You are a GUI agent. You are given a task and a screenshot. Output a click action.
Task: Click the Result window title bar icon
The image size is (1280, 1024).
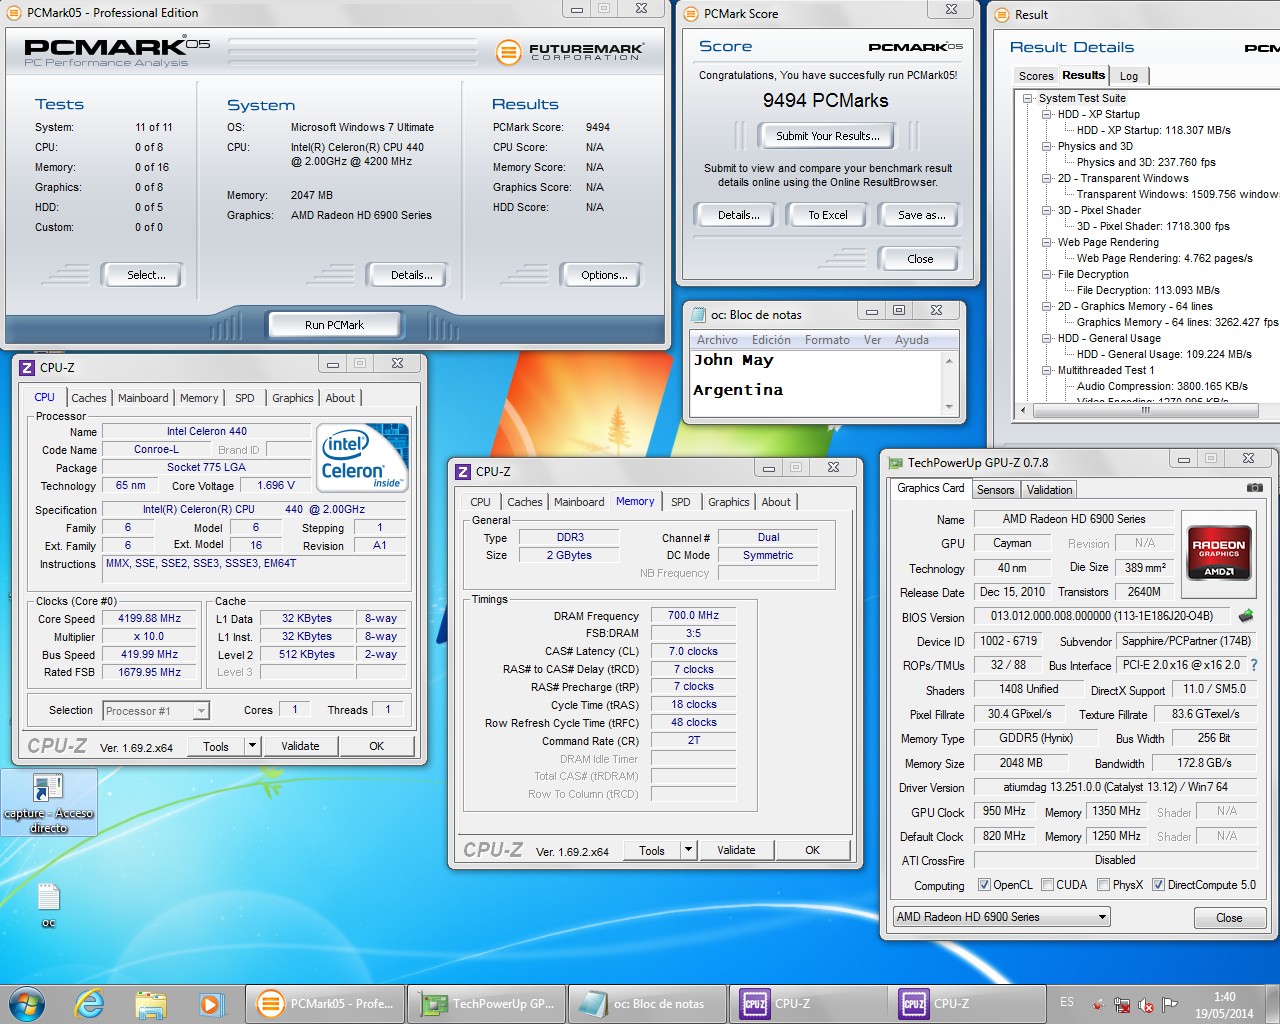1002,14
